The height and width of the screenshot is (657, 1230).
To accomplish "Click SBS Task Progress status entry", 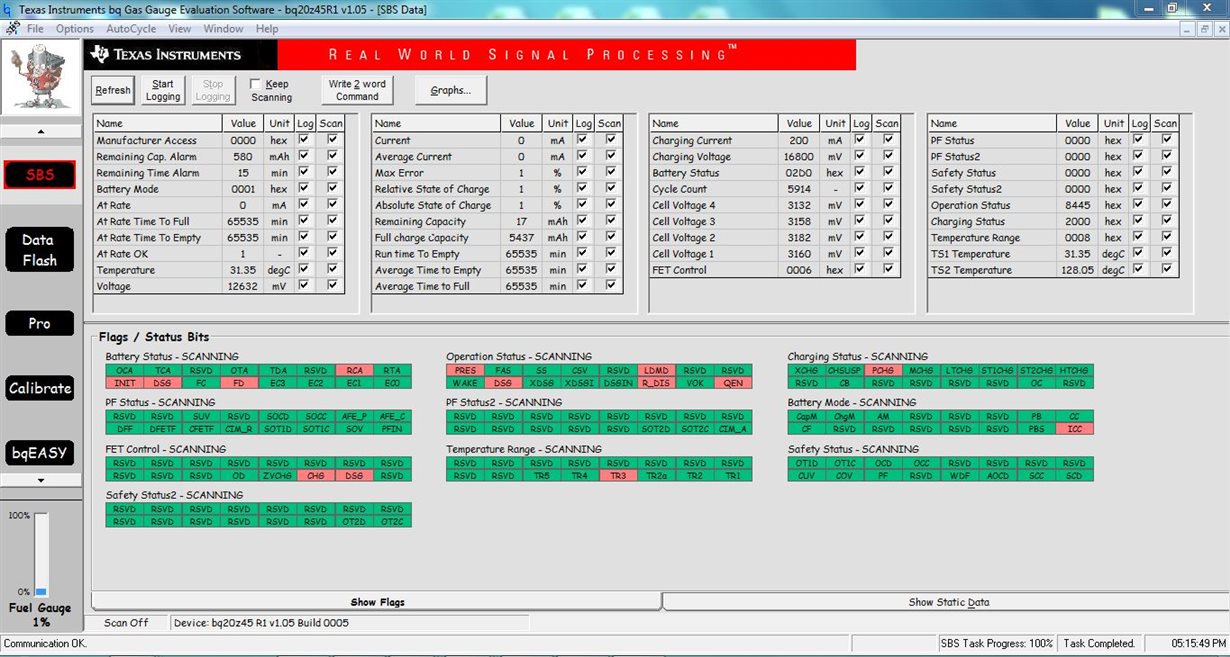I will click(997, 643).
